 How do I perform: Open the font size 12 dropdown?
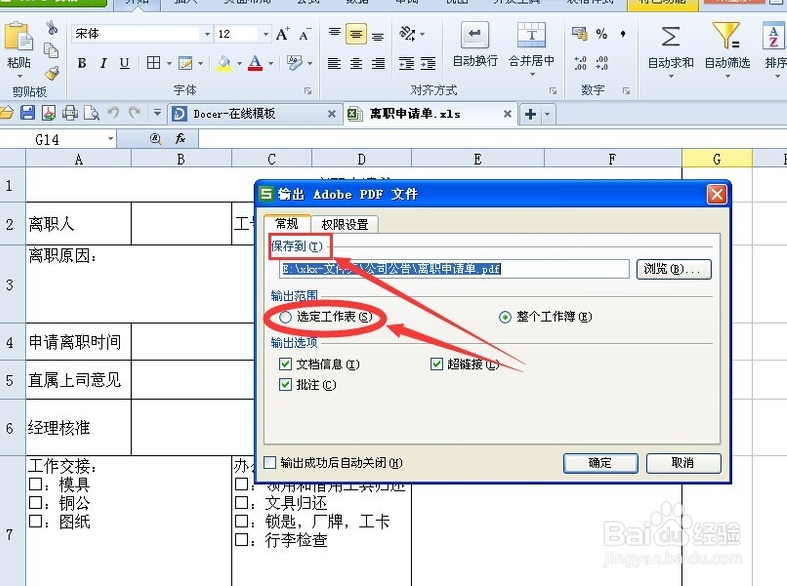[x=266, y=34]
